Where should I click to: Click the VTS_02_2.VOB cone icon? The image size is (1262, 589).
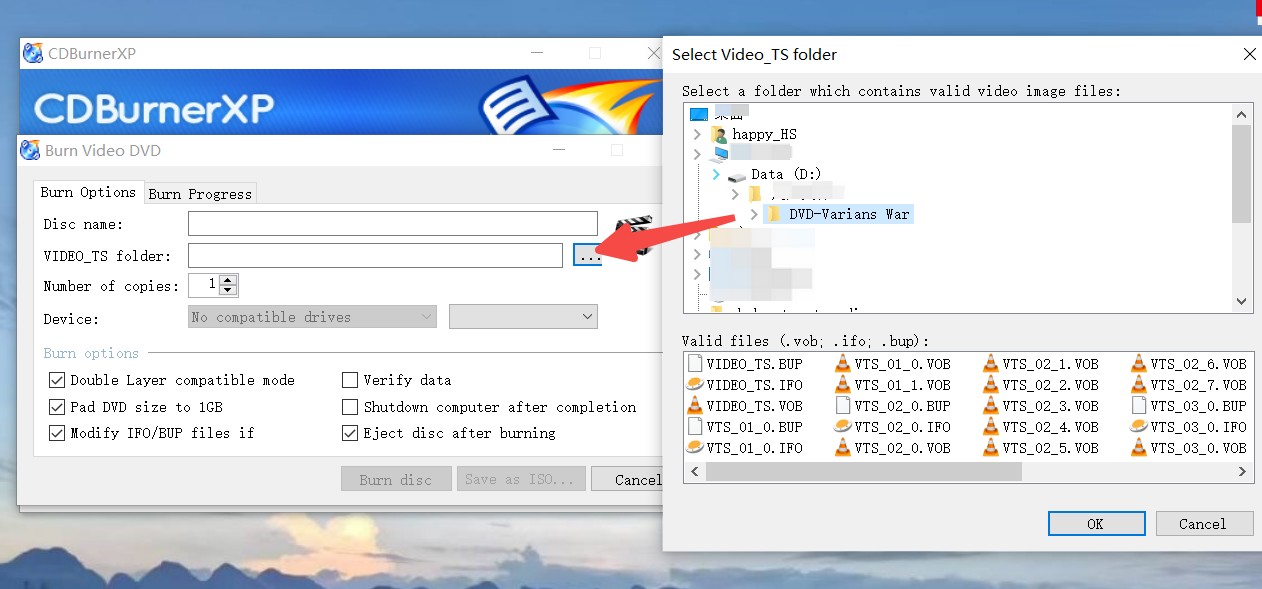click(x=991, y=385)
